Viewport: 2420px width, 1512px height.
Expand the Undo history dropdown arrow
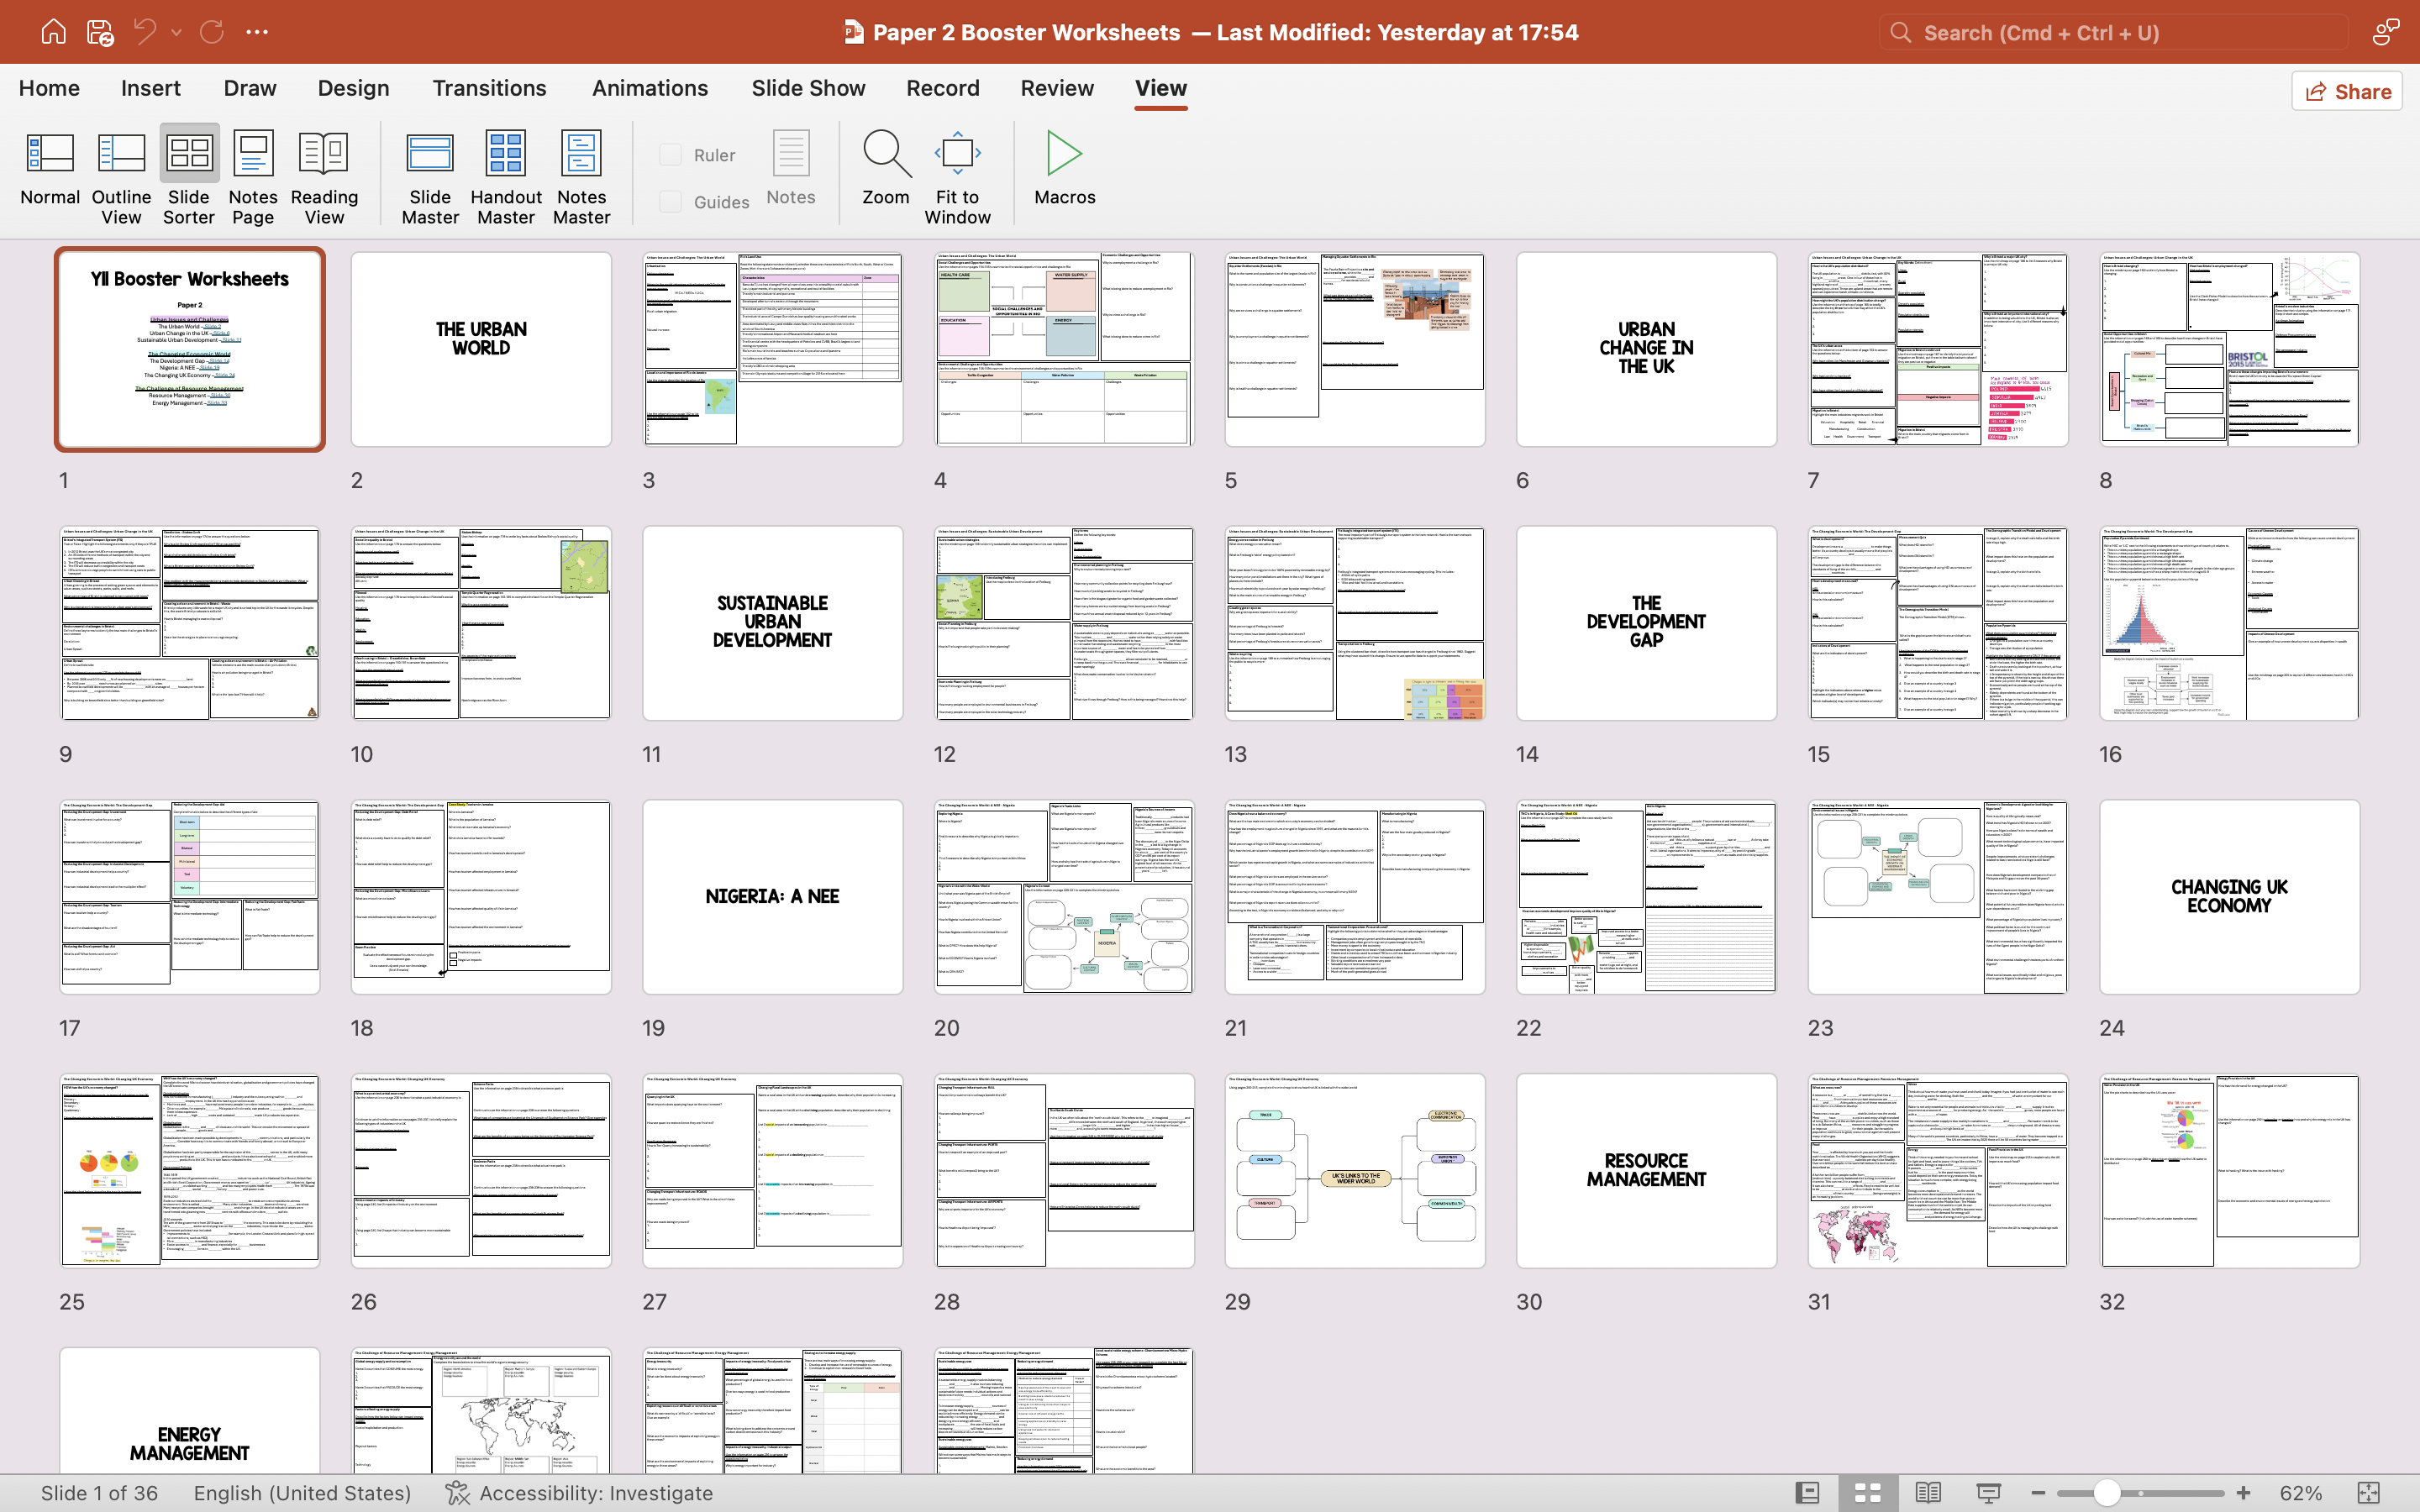177,32
